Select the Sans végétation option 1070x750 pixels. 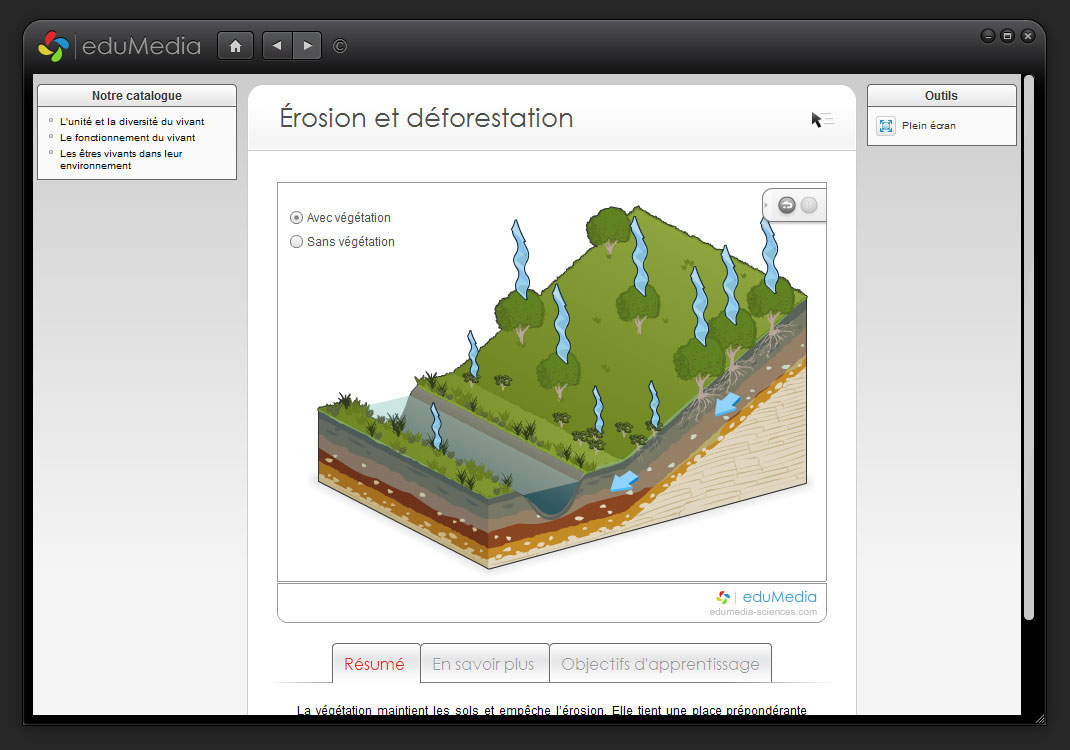[x=296, y=242]
